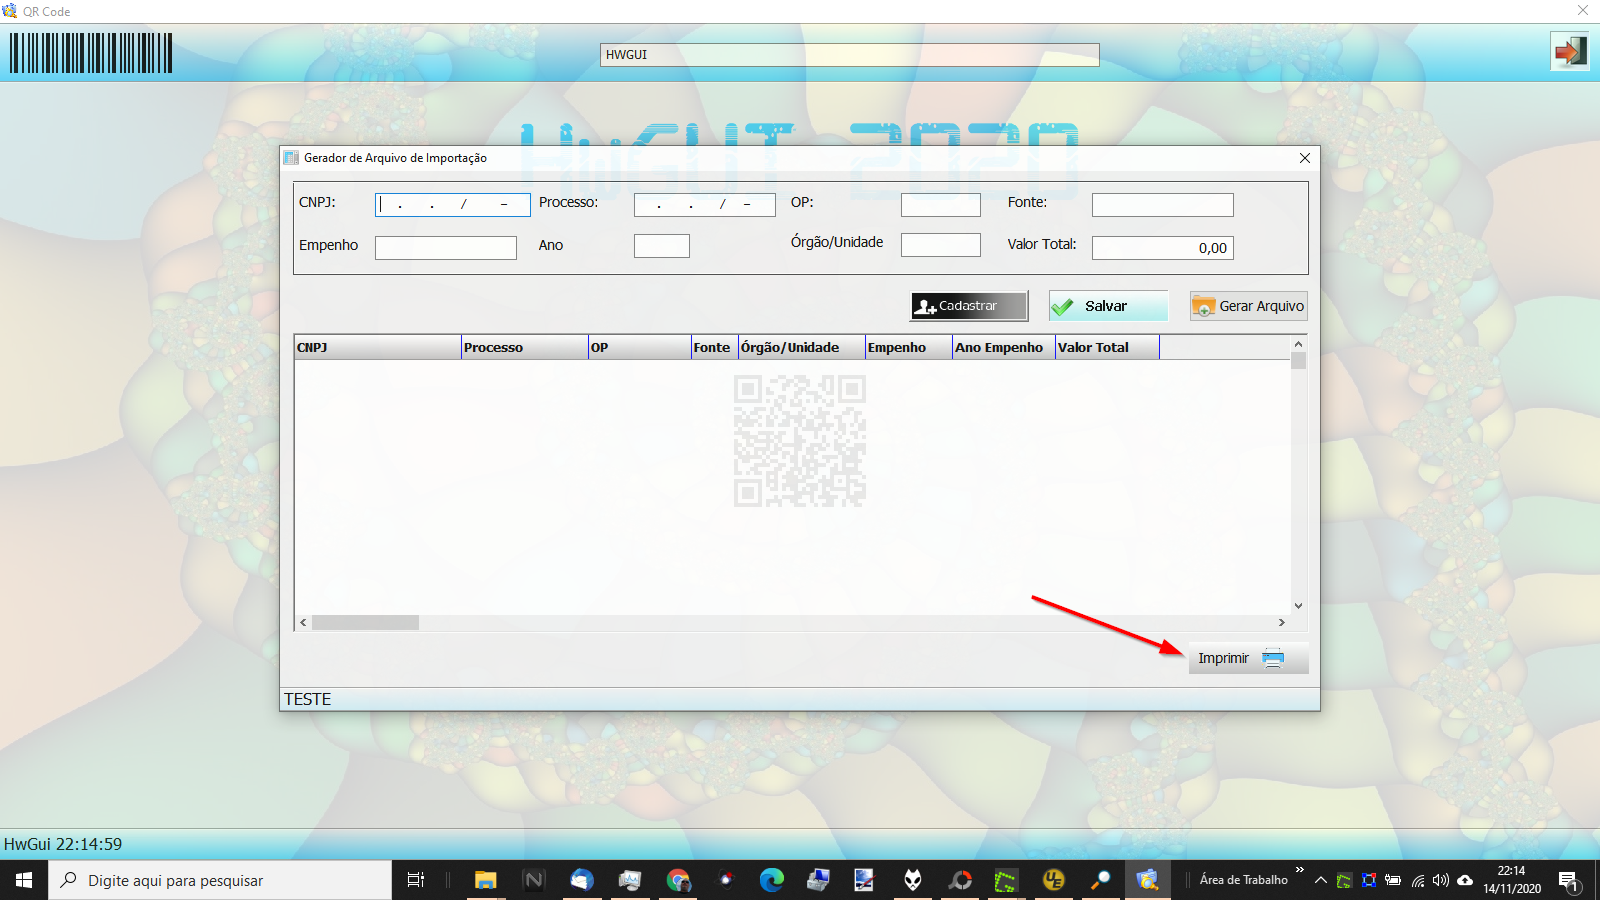The height and width of the screenshot is (900, 1600).
Task: Click the Windows taskbar search box
Action: click(x=220, y=880)
